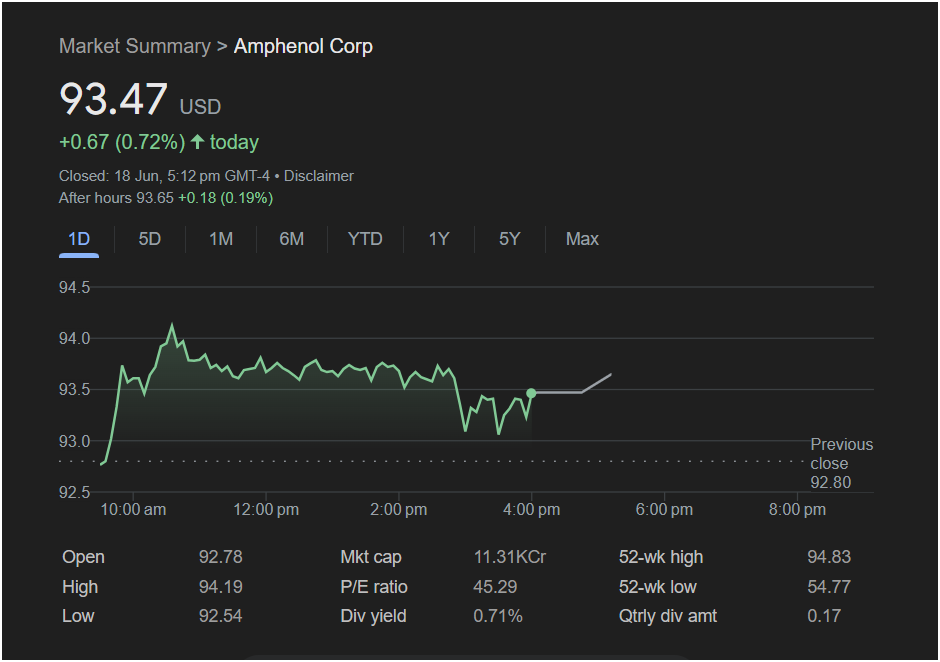Click the Amphenol Corp title

pyautogui.click(x=303, y=46)
